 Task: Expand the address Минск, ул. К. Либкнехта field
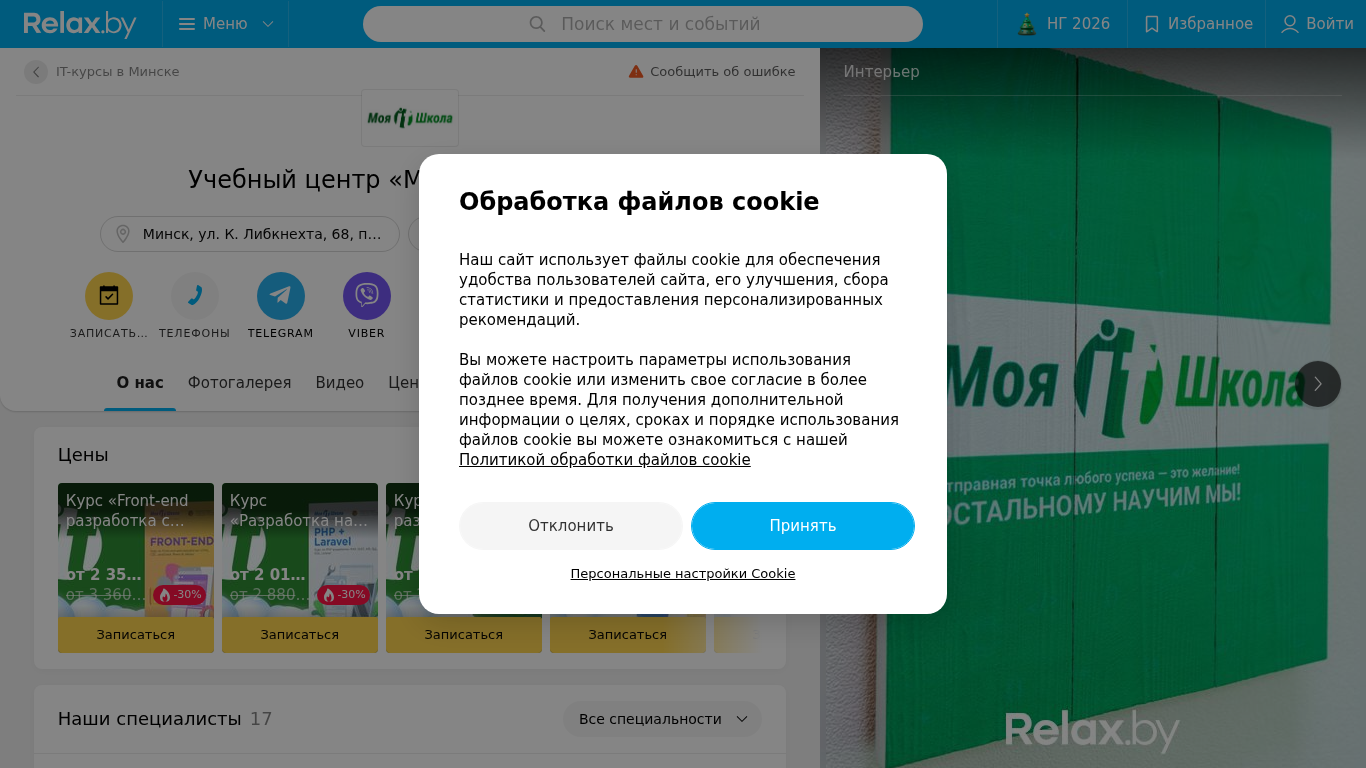(250, 234)
